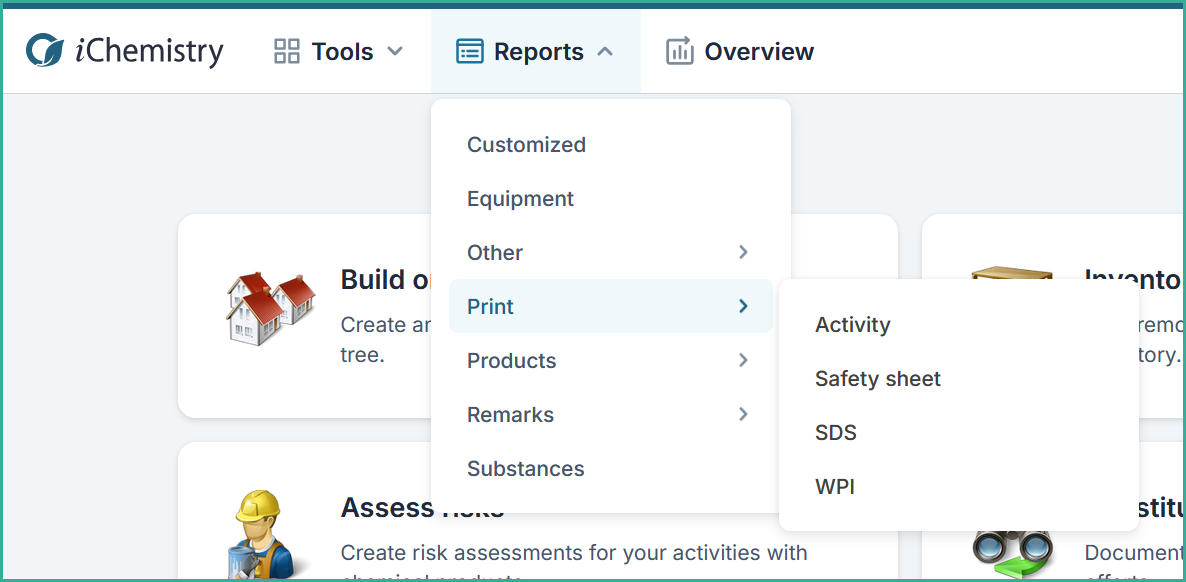Select Substances from Reports menu
The height and width of the screenshot is (582, 1186).
click(611, 468)
